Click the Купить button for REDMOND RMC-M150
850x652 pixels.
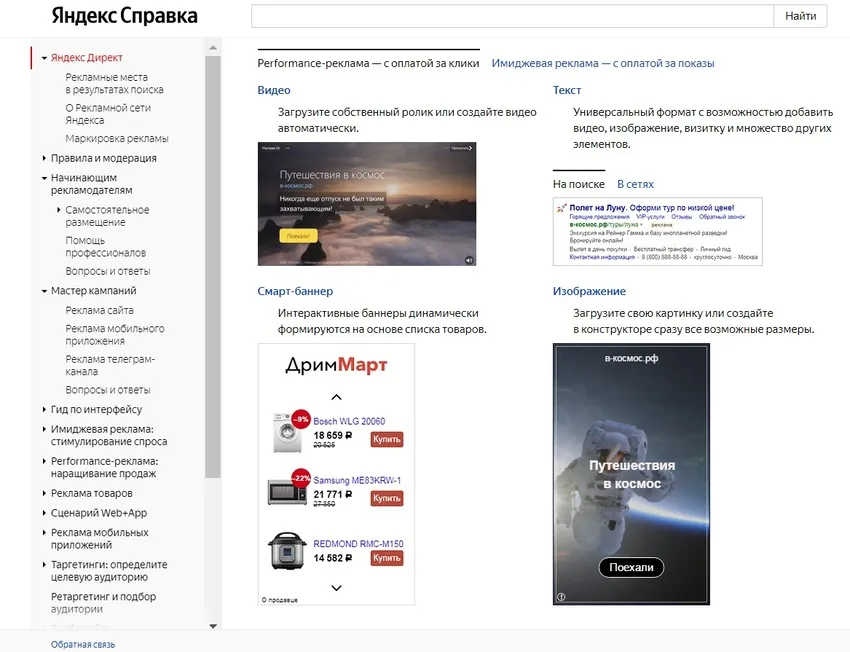coord(387,556)
